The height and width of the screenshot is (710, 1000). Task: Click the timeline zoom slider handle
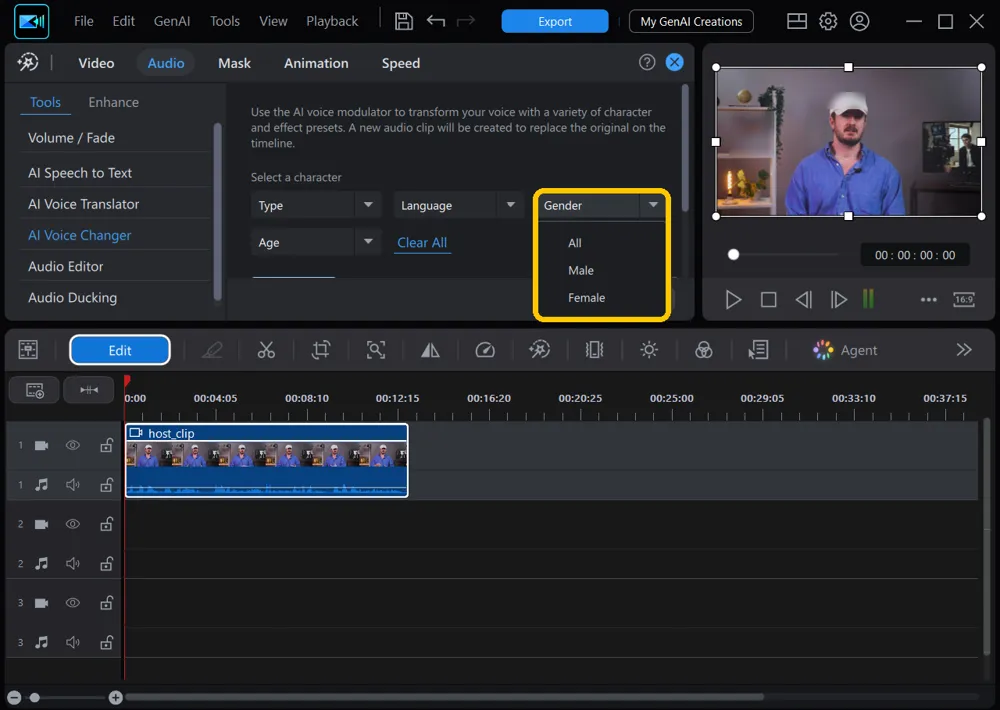click(x=35, y=698)
